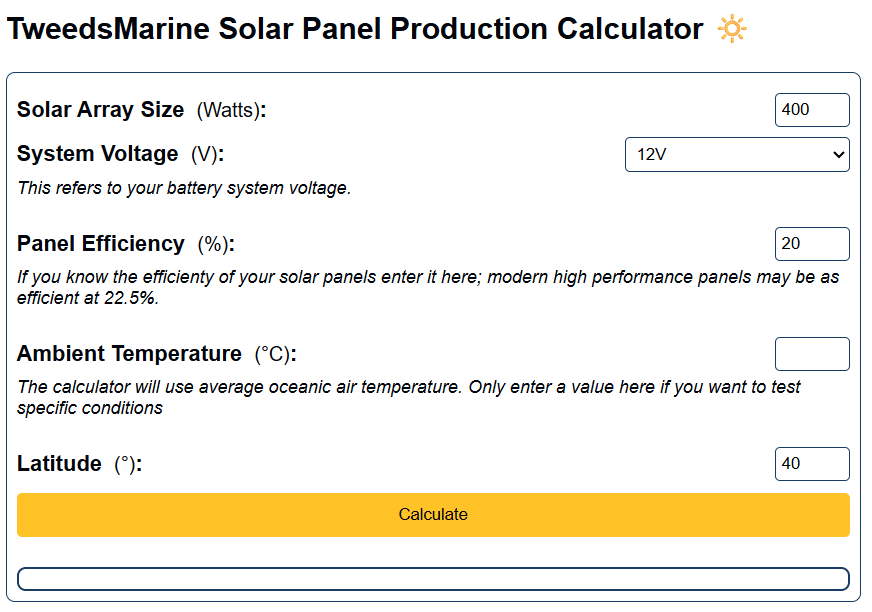Click the oceanic temperature description text
872x612 pixels.
click(410, 396)
